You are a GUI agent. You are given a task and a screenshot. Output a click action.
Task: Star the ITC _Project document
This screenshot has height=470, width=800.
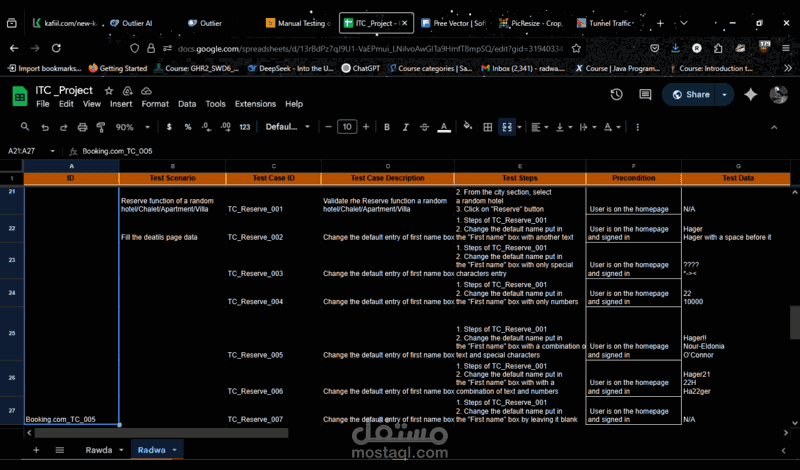[x=109, y=91]
